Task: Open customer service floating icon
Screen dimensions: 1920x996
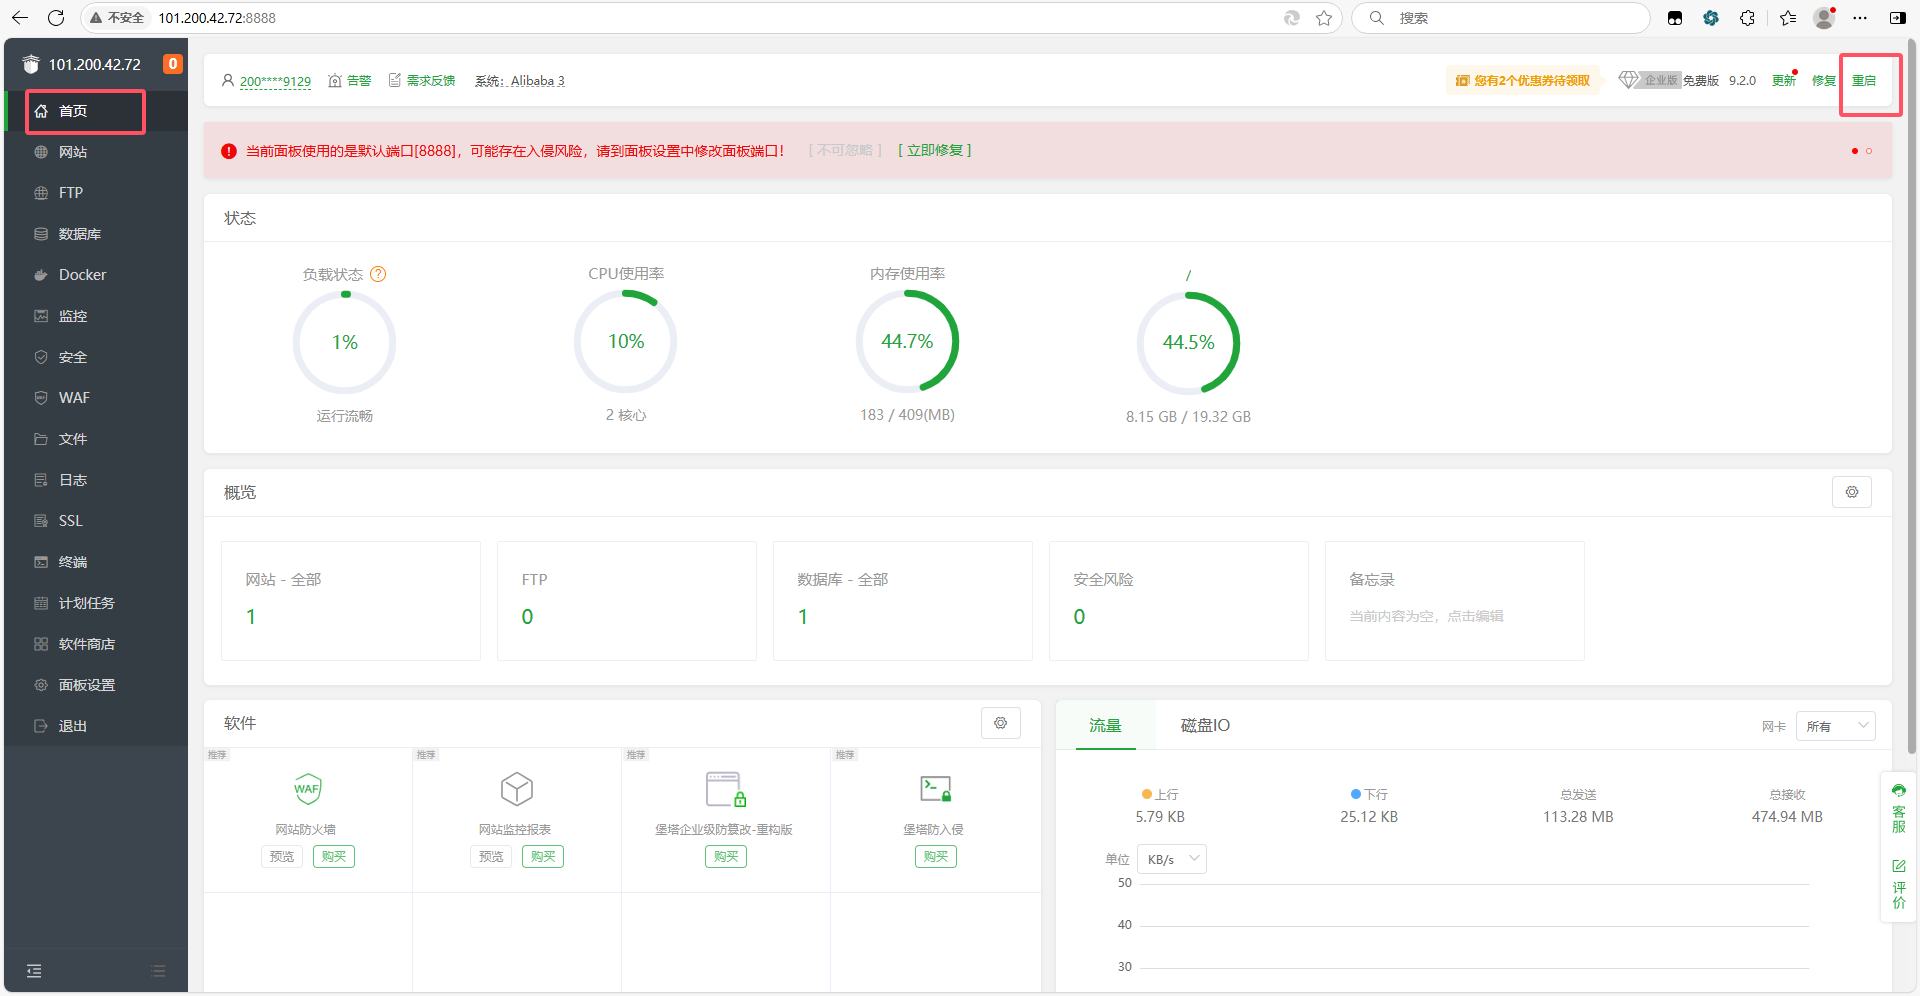Action: (x=1898, y=808)
